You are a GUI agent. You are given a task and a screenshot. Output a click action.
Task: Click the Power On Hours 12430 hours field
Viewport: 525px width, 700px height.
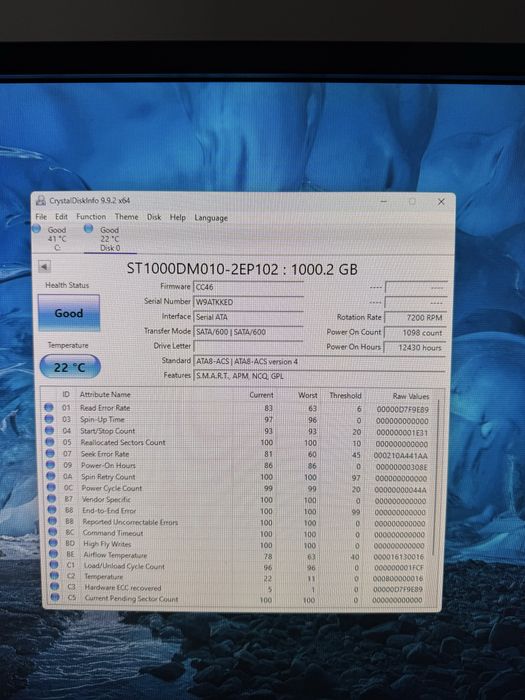click(415, 347)
